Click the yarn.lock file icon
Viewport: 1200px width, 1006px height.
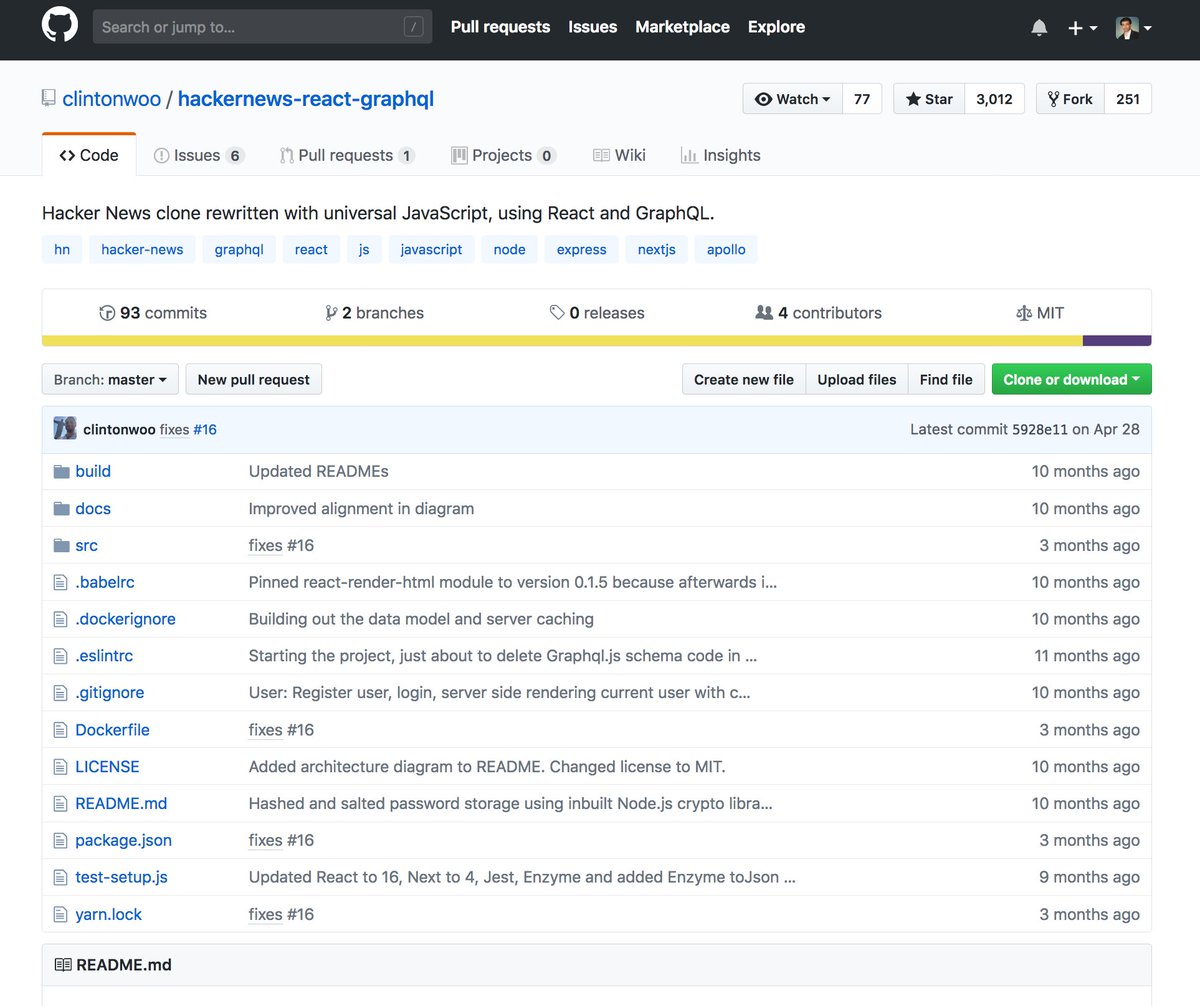(60, 914)
